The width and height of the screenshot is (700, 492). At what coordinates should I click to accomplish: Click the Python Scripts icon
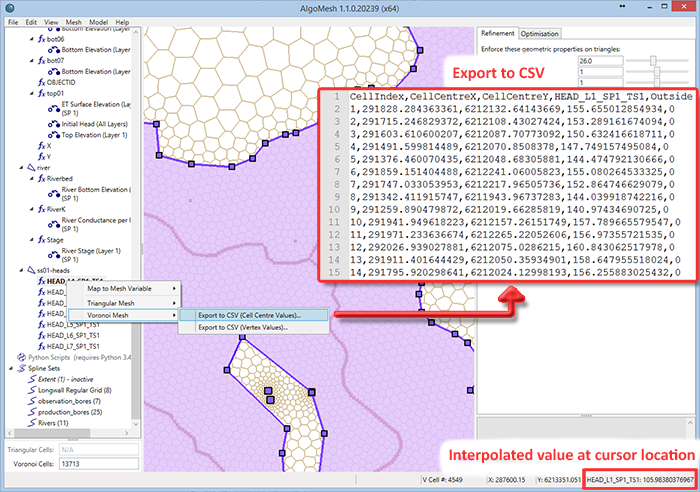[21, 357]
